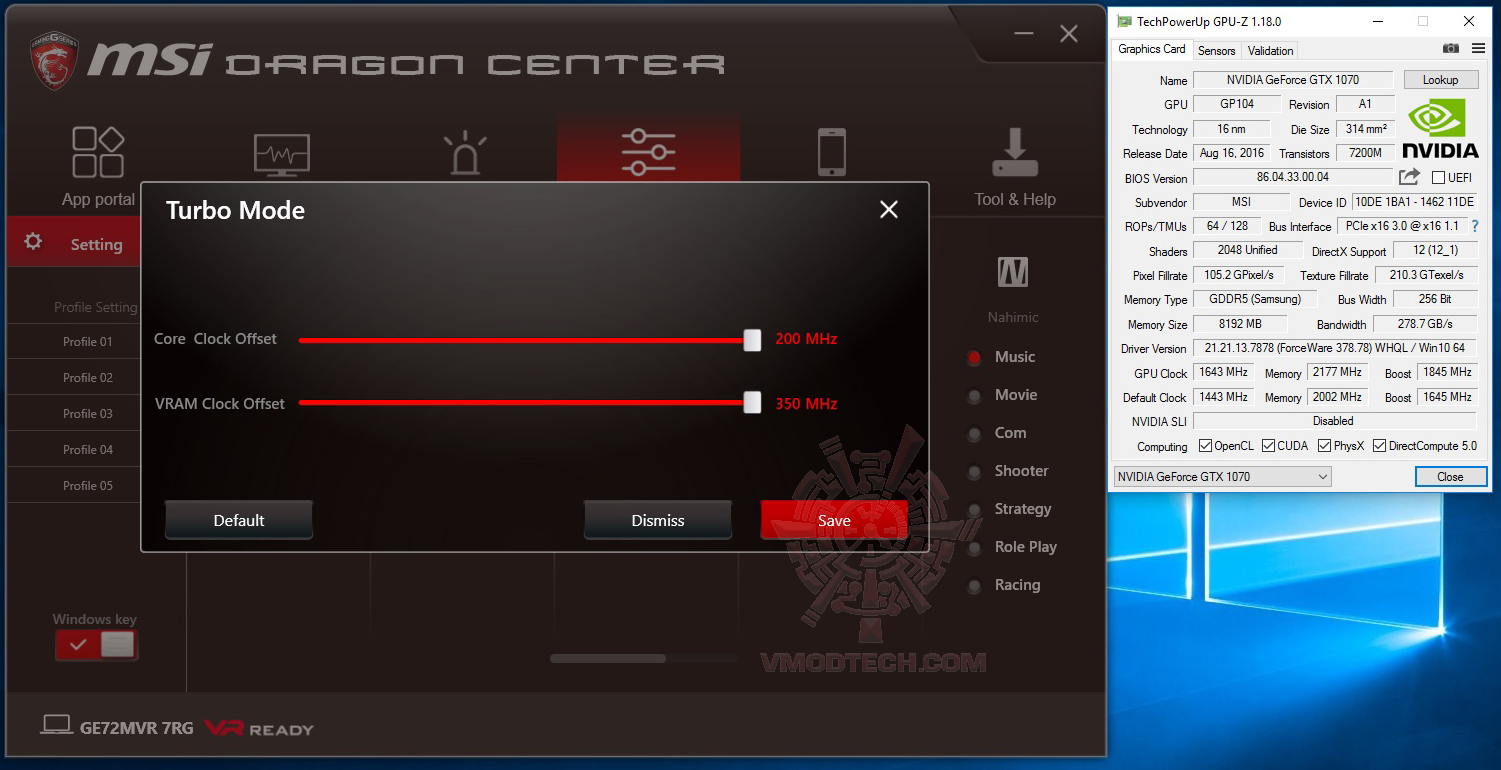Select the equalizer Settings tab icon
Screen dimensions: 1501x770
648,152
